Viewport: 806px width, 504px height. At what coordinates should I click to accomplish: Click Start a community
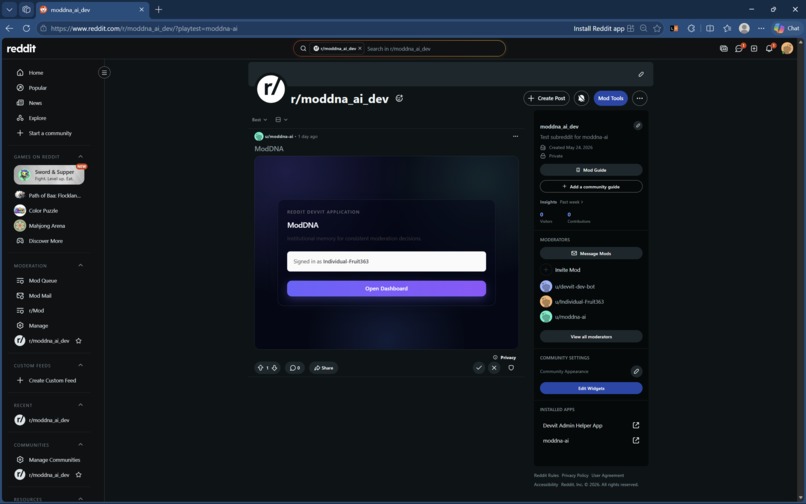[x=50, y=133]
